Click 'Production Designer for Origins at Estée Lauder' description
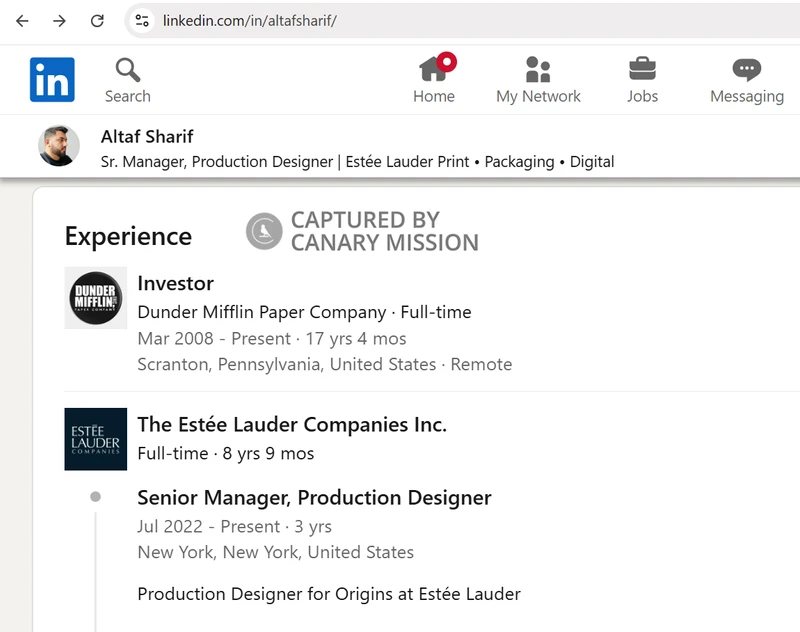Viewport: 800px width, 632px height. [x=329, y=594]
